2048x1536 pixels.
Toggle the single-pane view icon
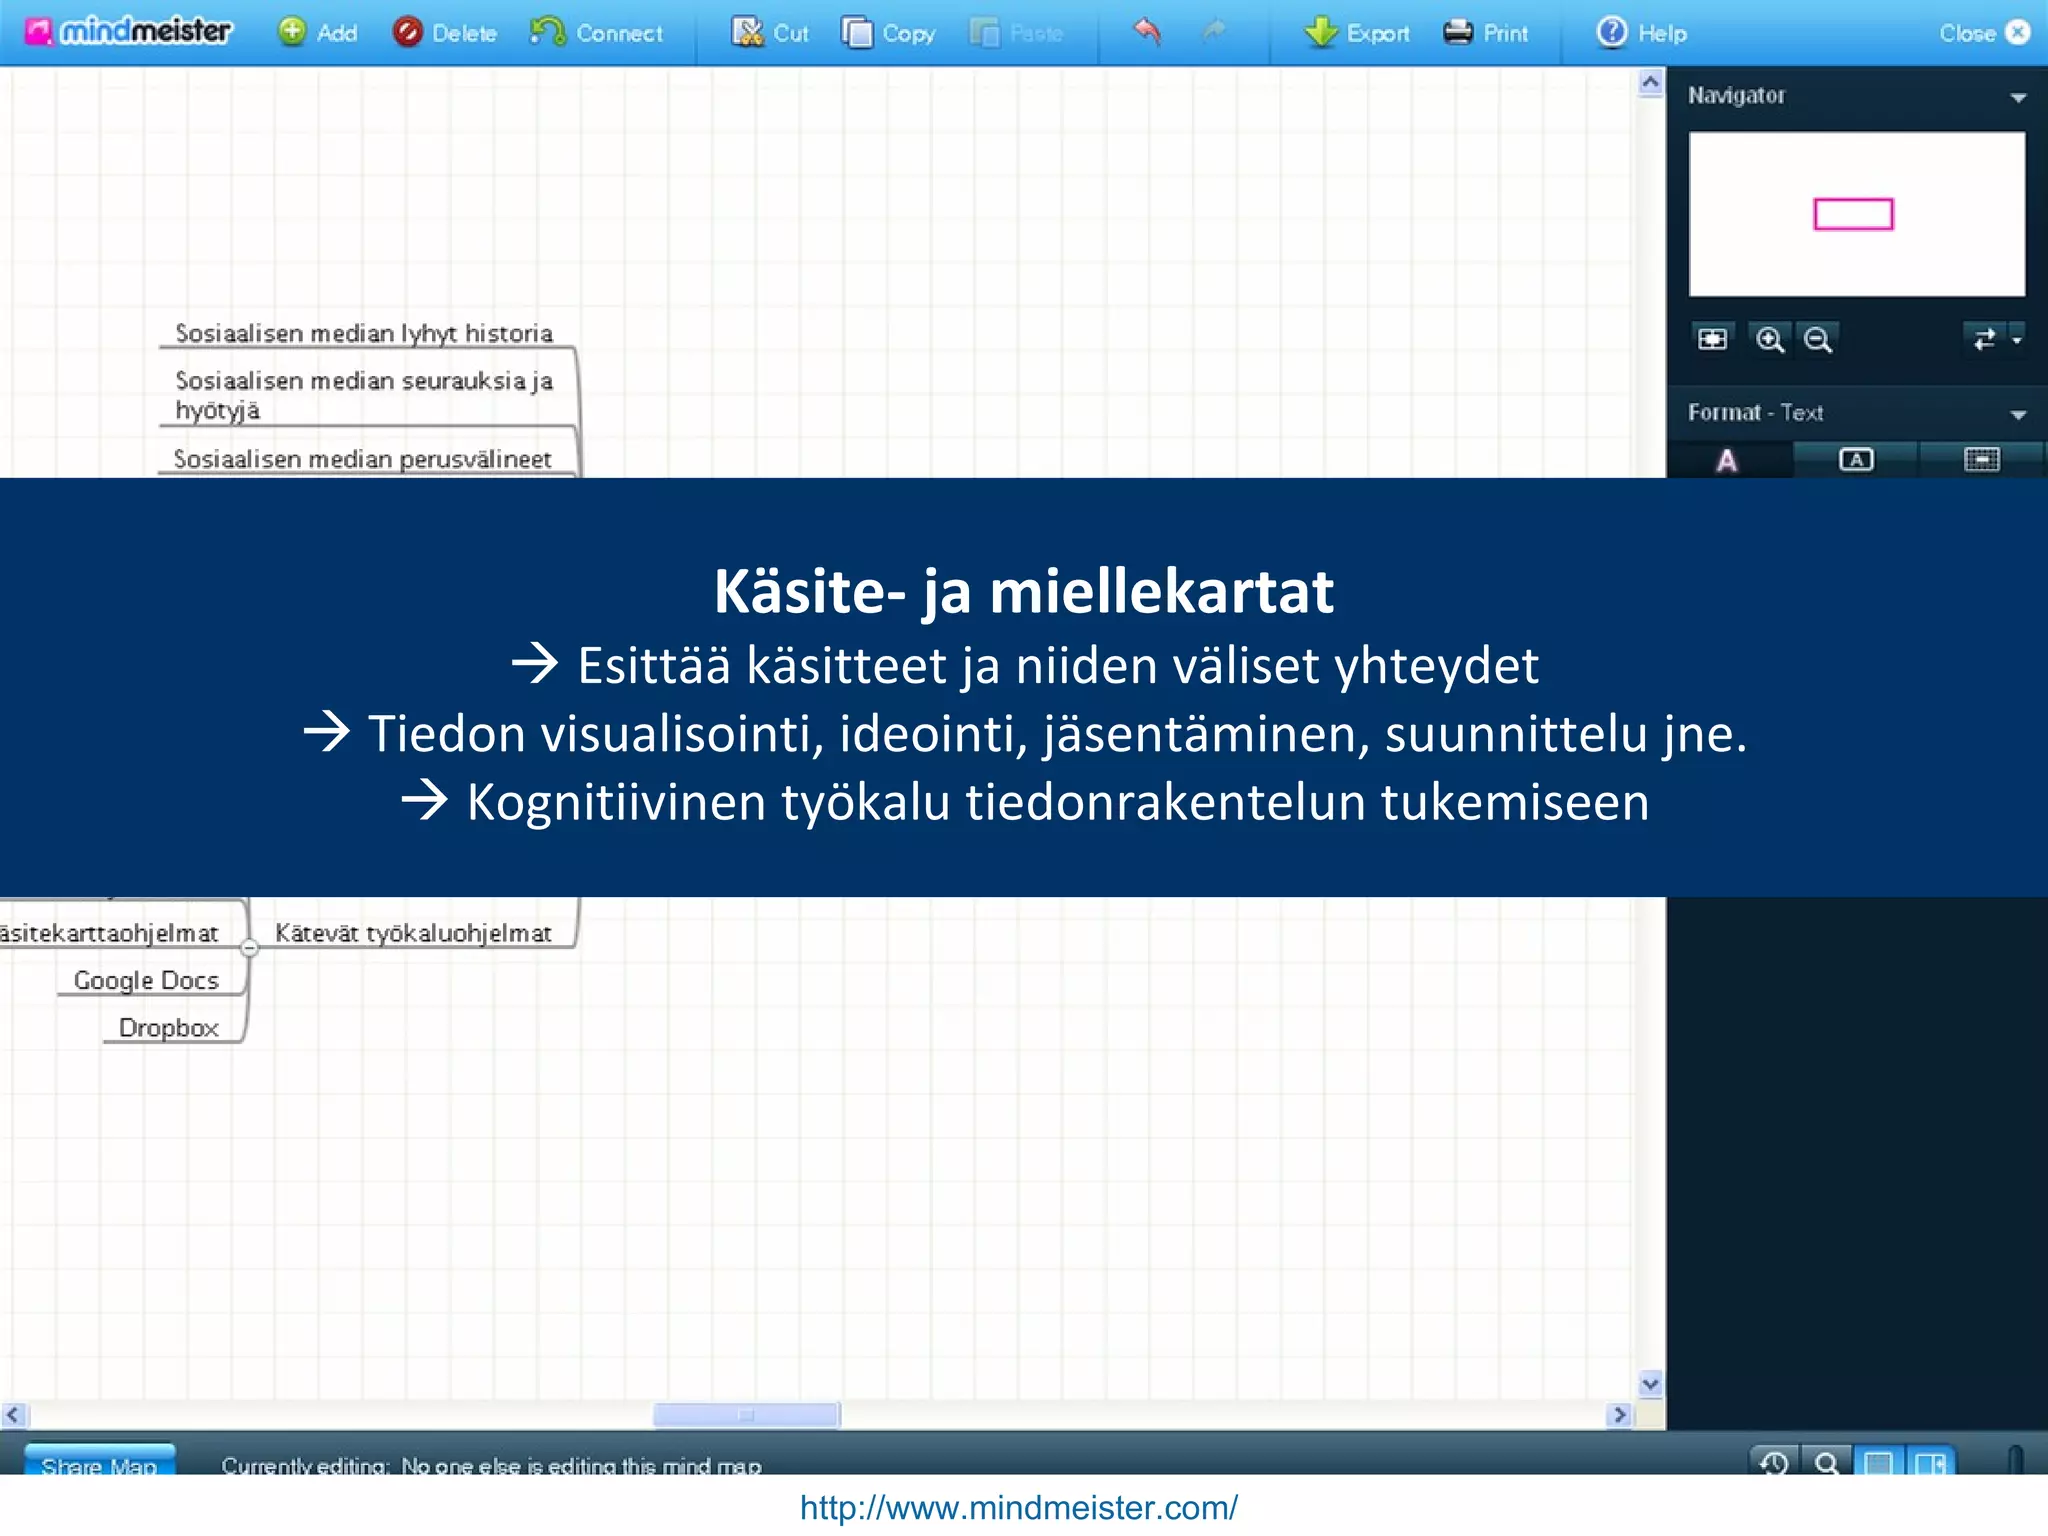click(1879, 1463)
